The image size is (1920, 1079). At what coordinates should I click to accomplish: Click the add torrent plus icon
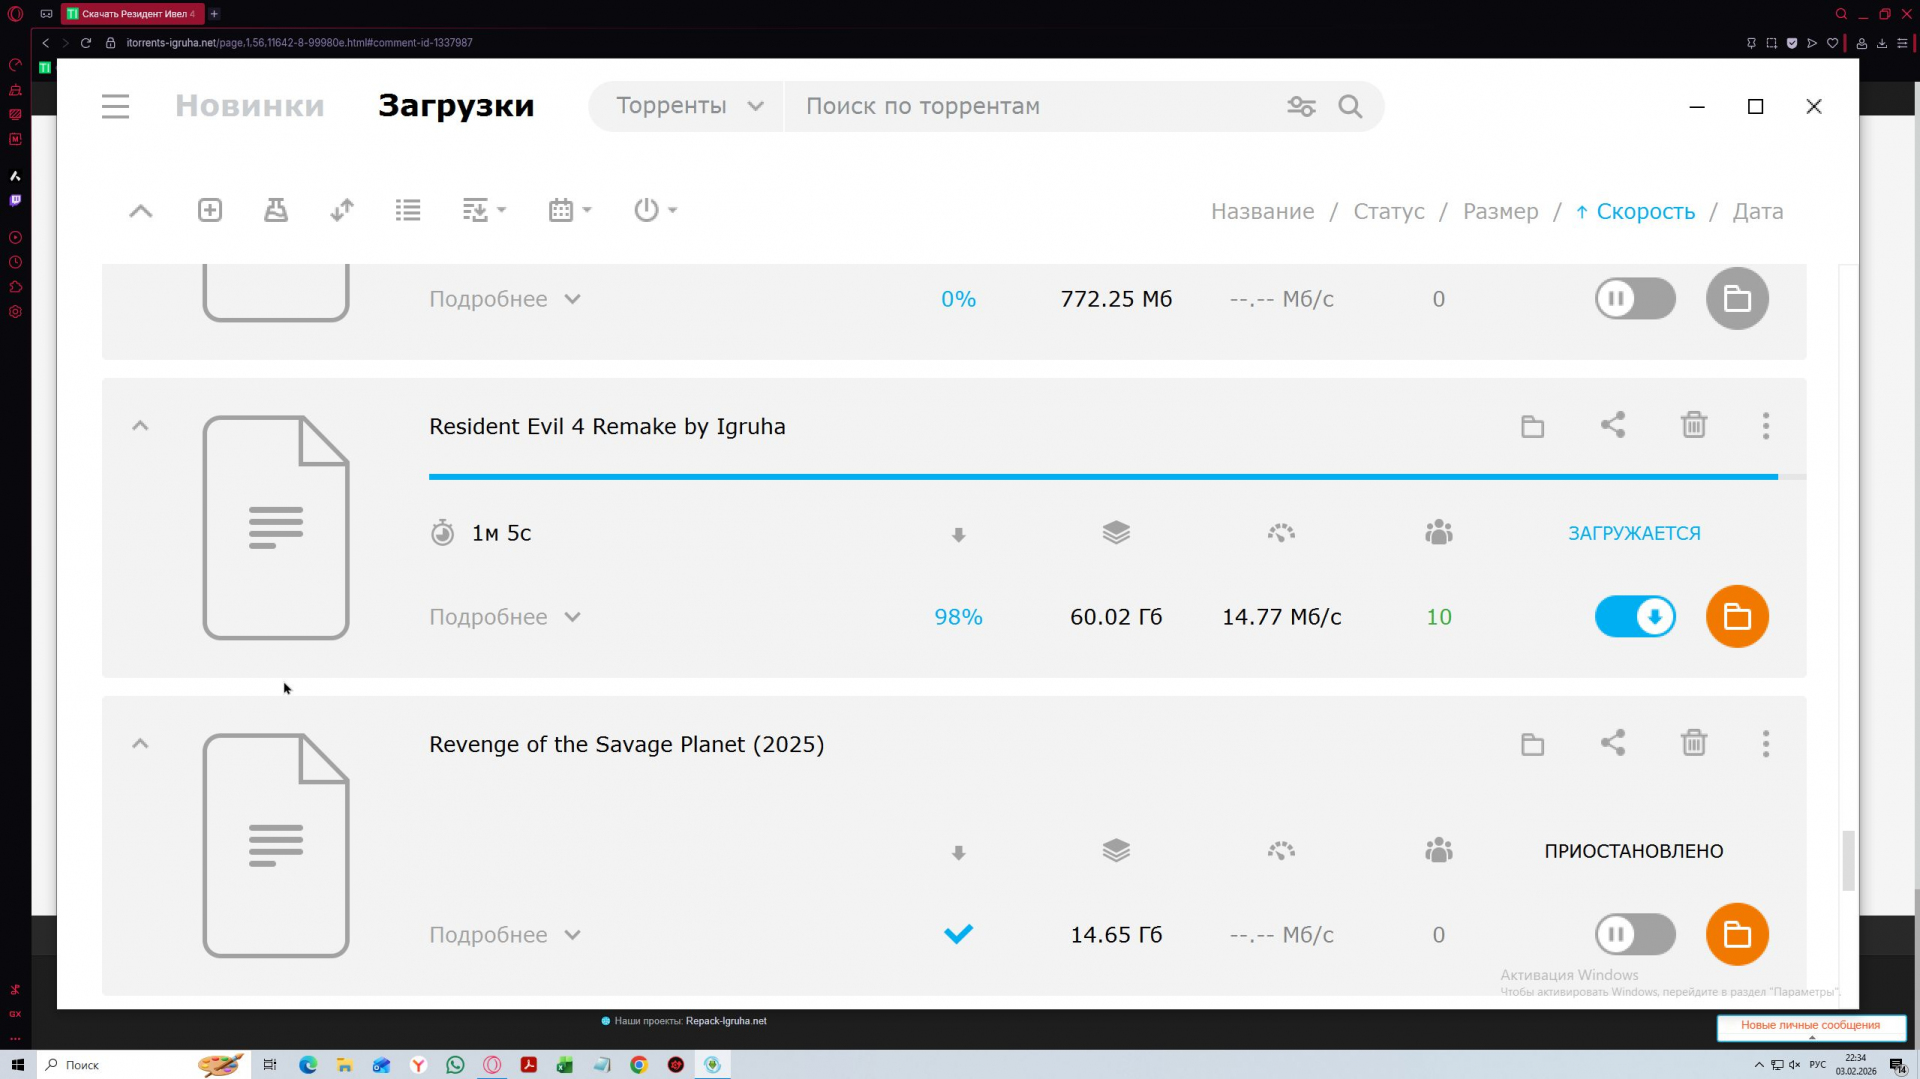210,210
